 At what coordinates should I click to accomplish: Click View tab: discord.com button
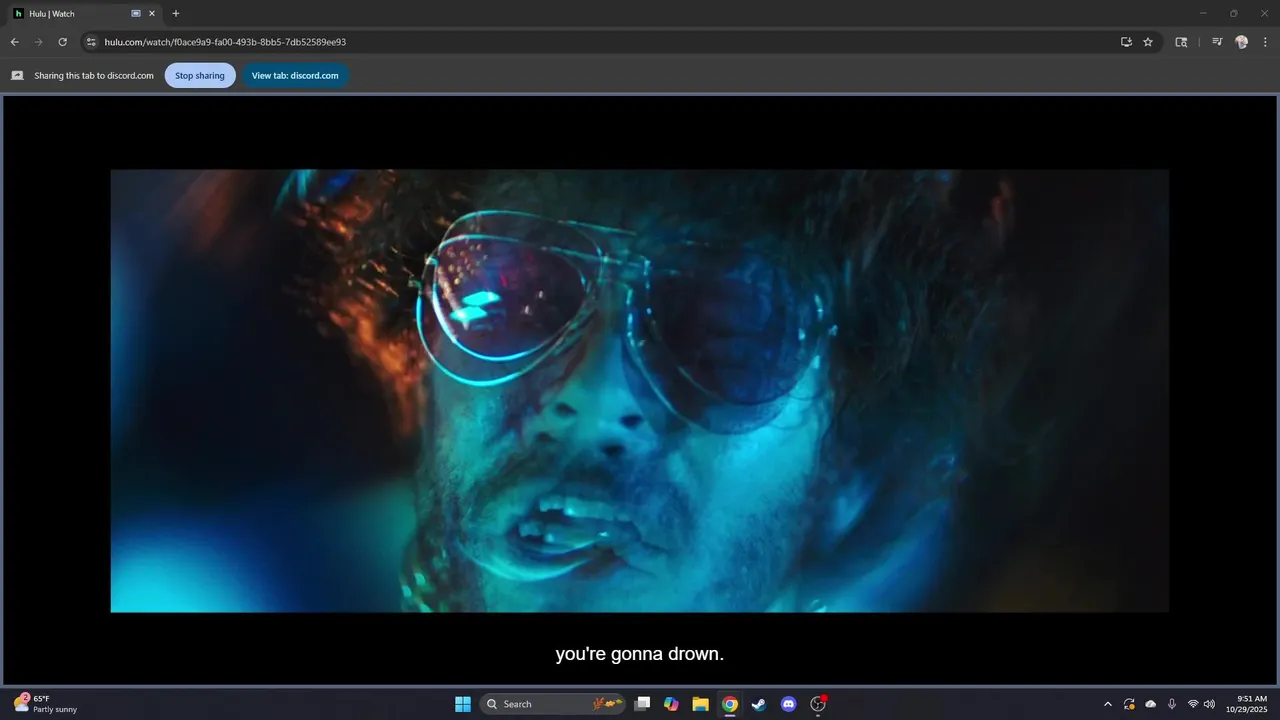click(x=295, y=75)
